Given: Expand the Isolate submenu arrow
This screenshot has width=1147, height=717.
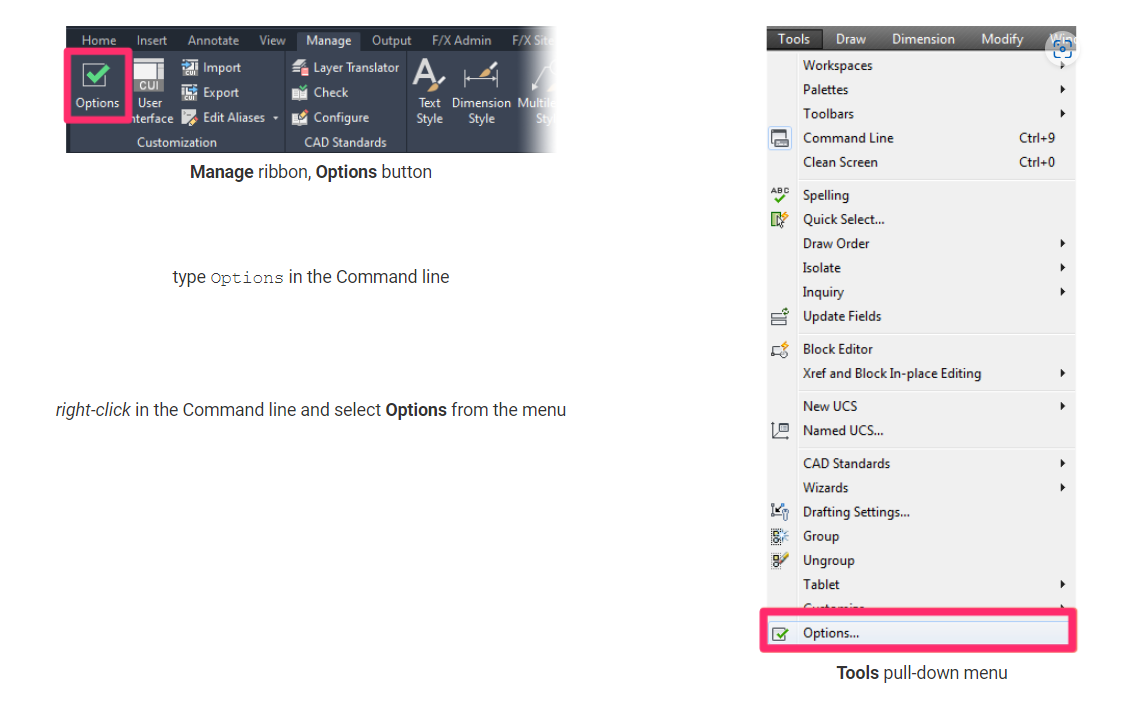Looking at the screenshot, I should pos(1062,268).
